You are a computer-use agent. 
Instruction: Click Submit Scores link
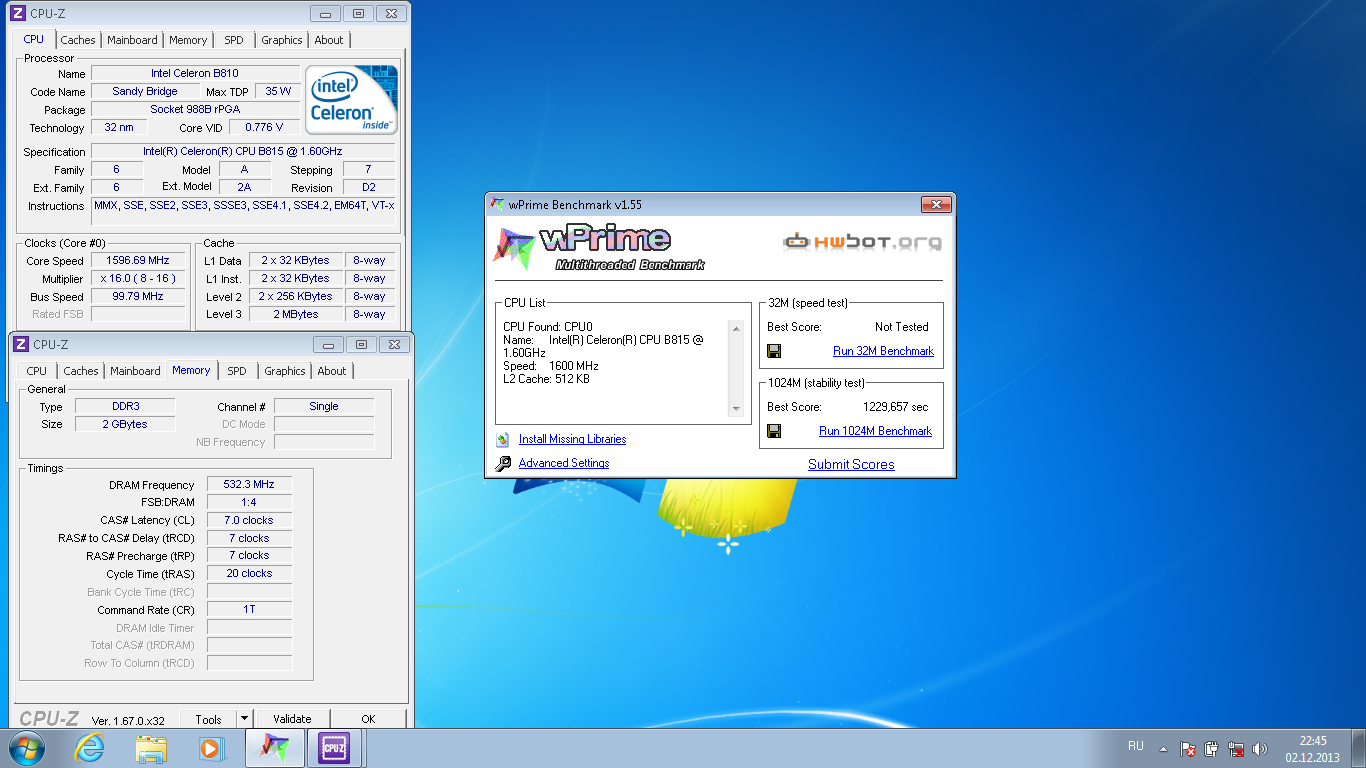851,464
